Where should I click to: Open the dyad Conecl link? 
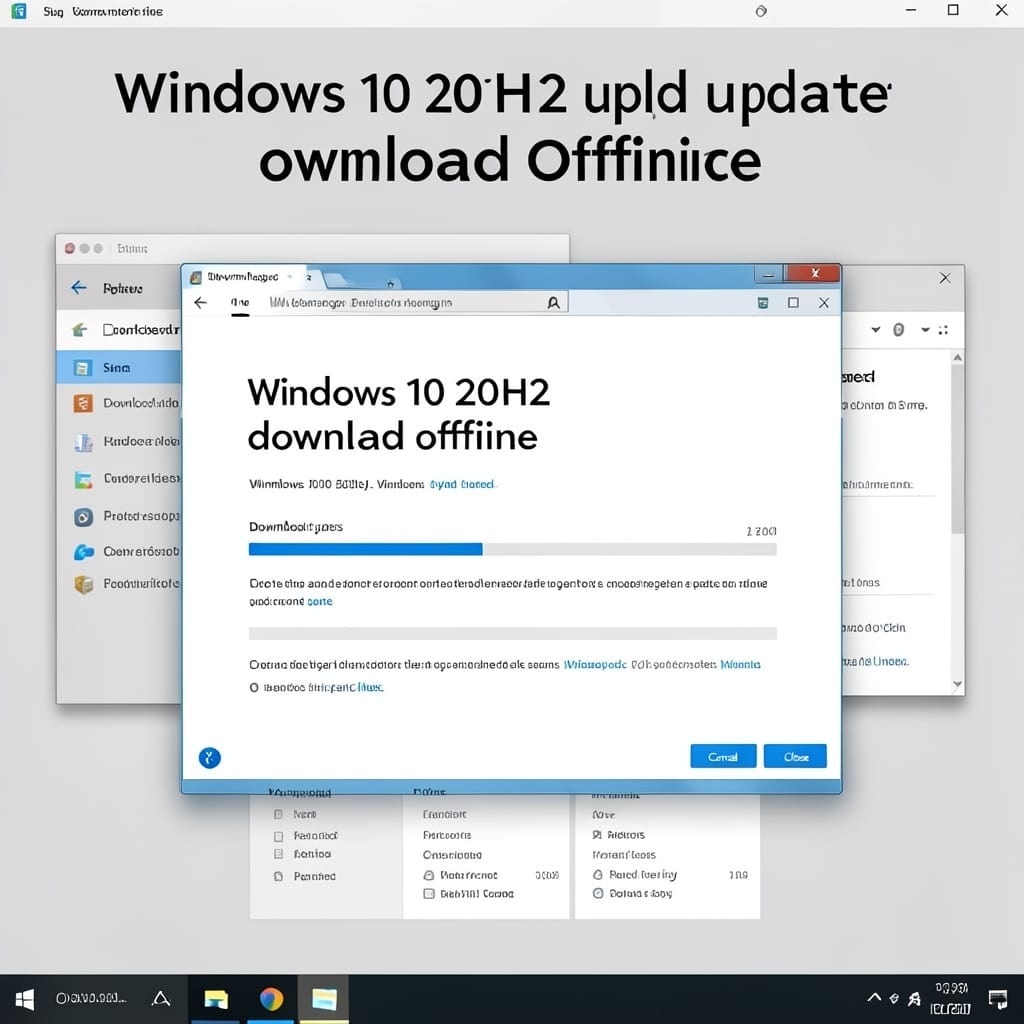pyautogui.click(x=462, y=485)
